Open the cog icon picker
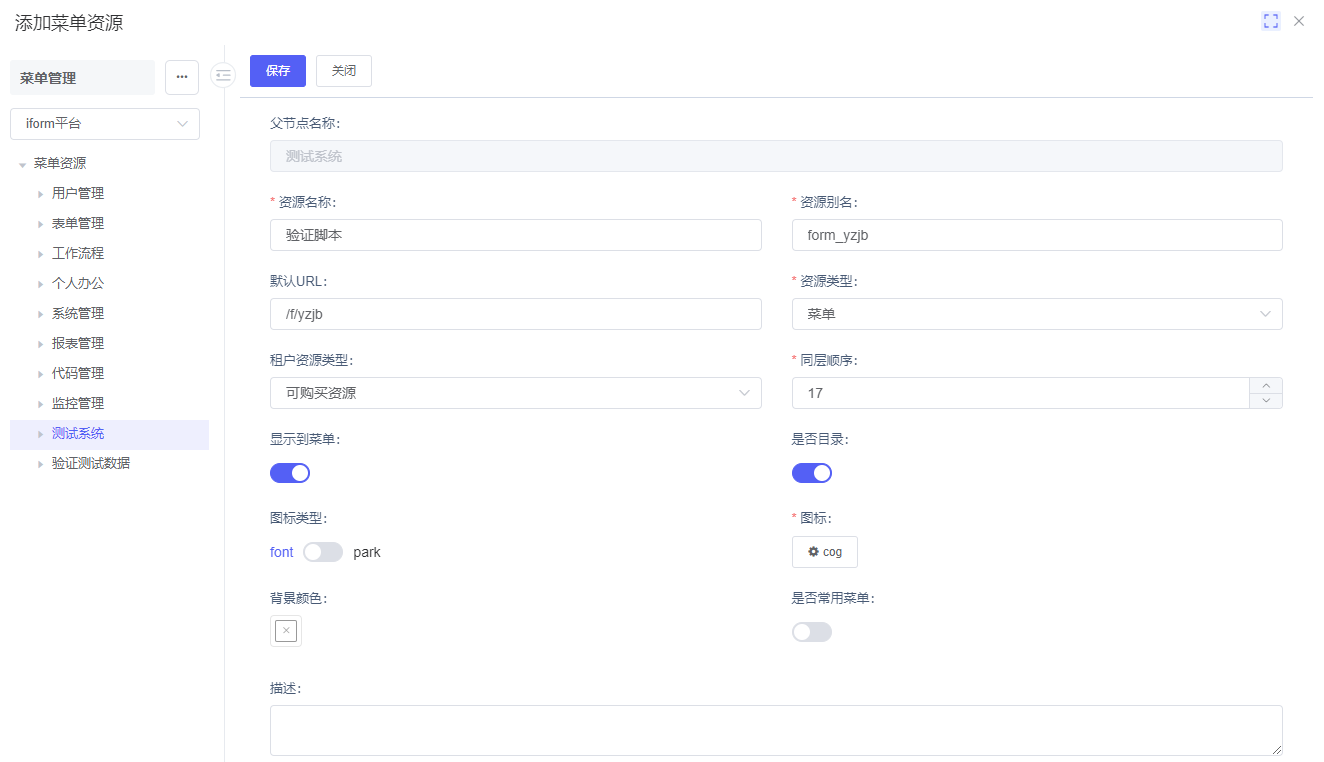 [x=824, y=552]
